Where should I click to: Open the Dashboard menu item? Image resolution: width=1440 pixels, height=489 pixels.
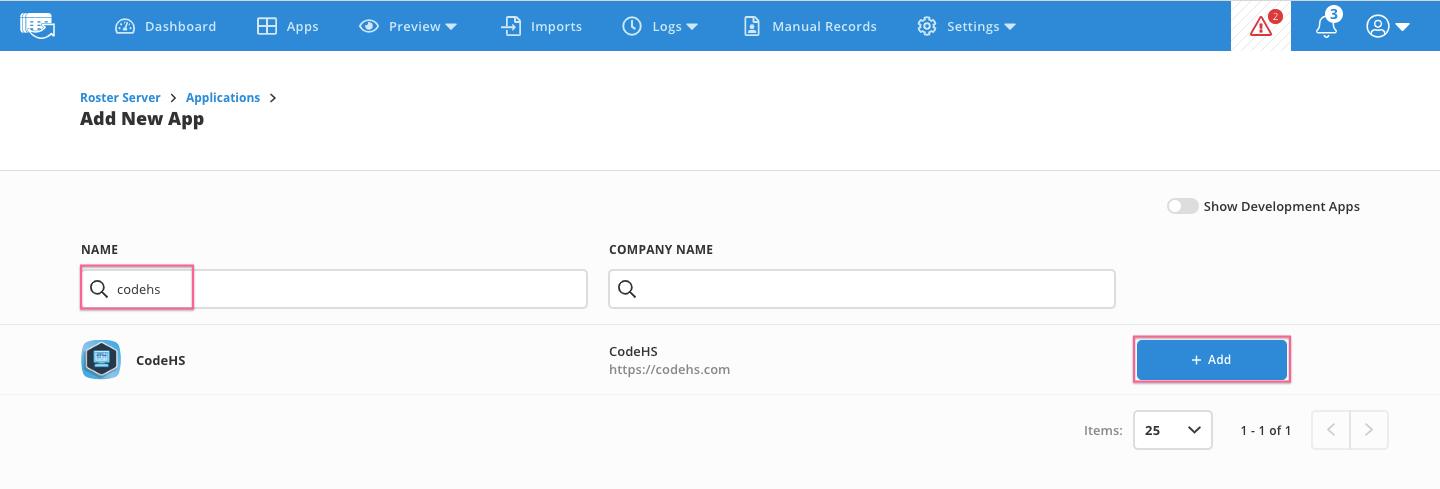[166, 26]
